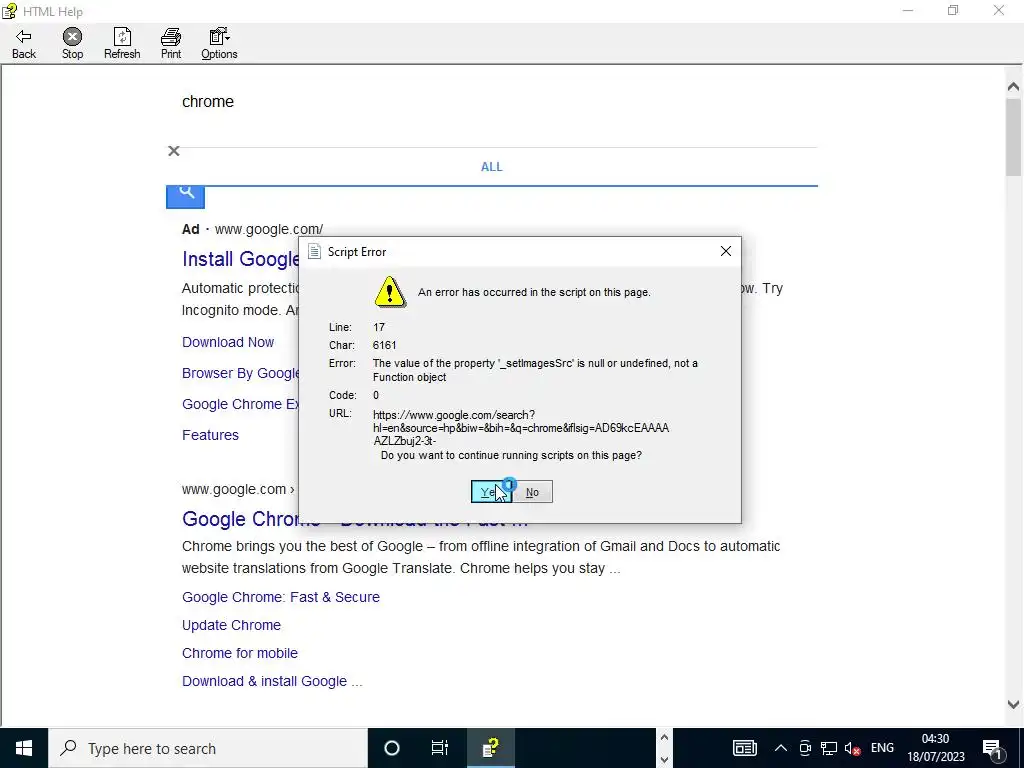Click the HTML Help taskbar app icon
The image size is (1024, 768).
coord(490,748)
